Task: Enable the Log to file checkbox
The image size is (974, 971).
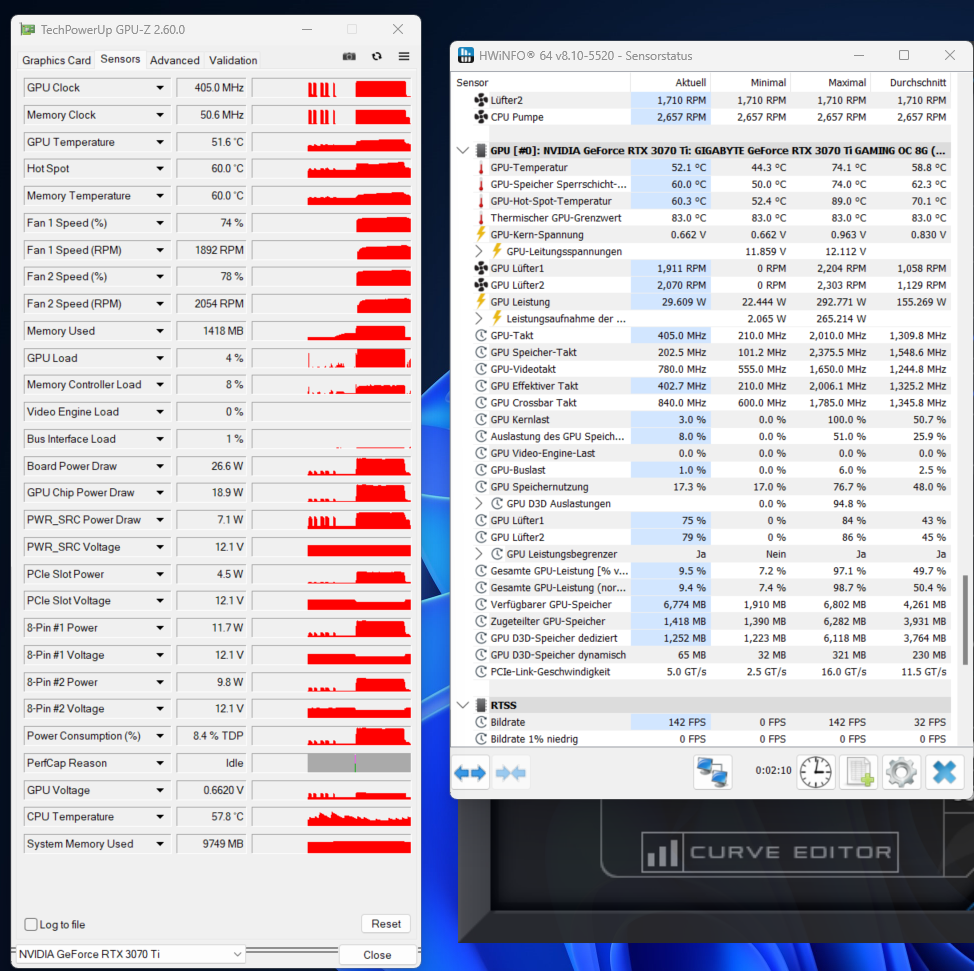Action: click(30, 924)
